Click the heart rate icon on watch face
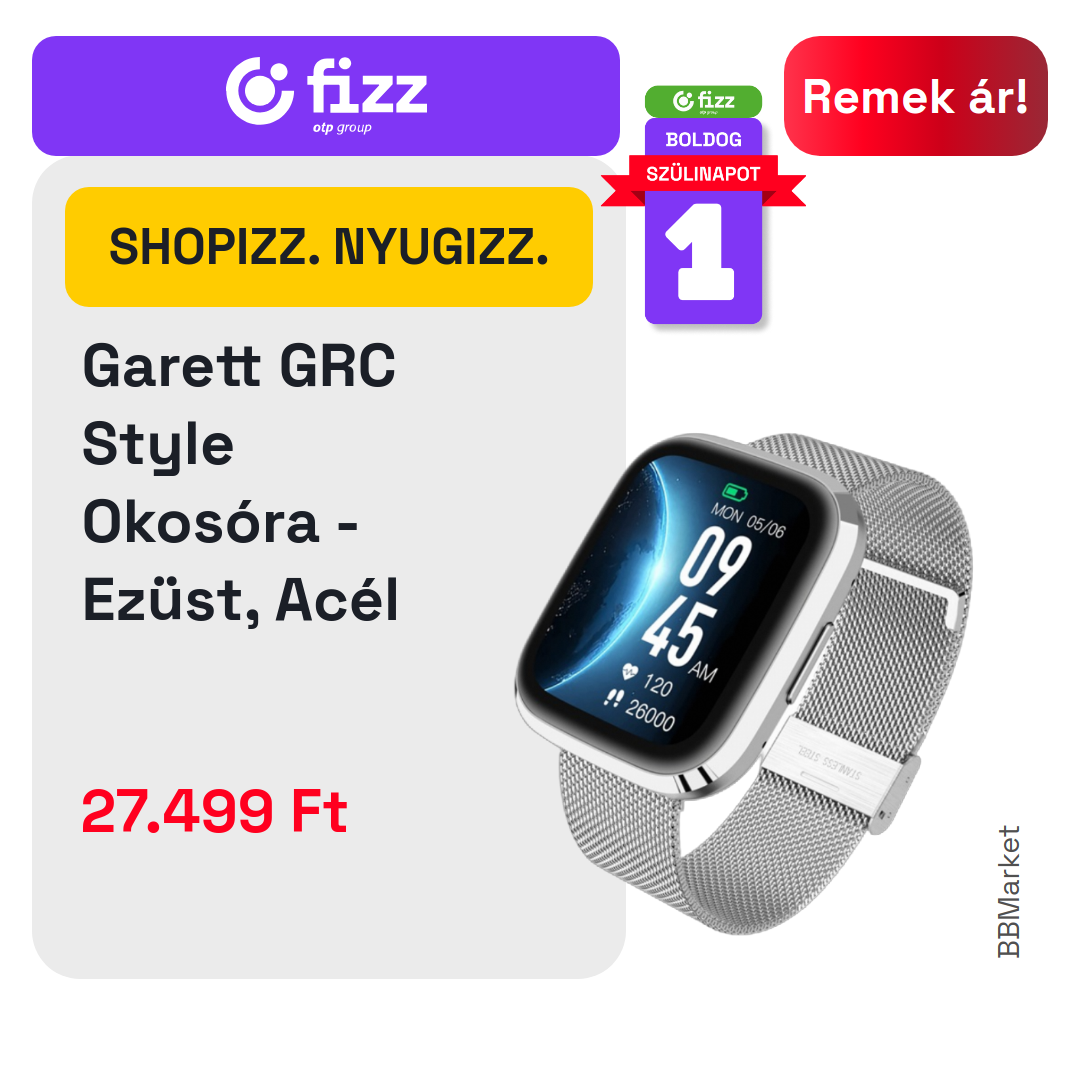Screen dimensions: 1080x1080 click(x=630, y=672)
